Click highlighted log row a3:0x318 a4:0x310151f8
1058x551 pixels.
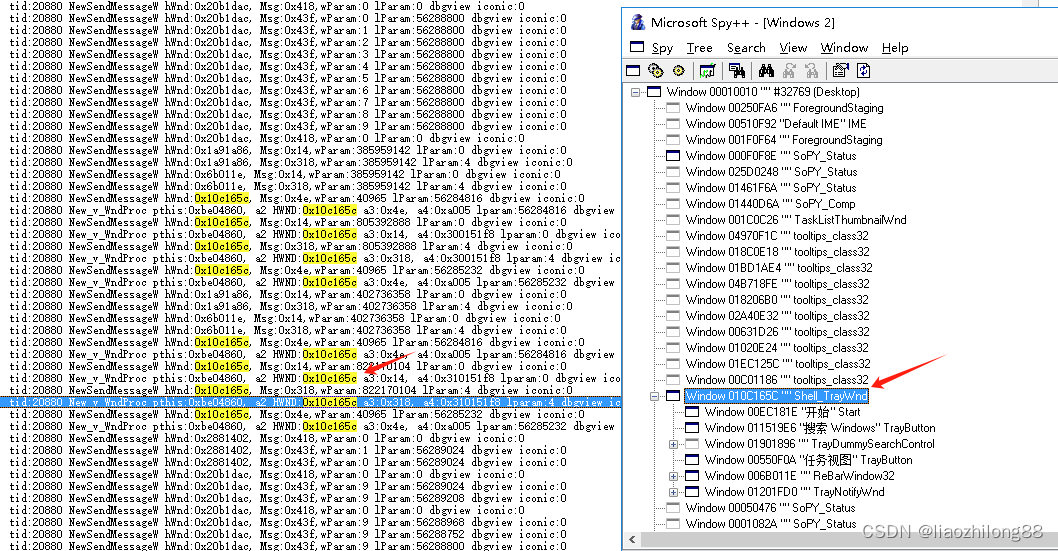[x=310, y=403]
